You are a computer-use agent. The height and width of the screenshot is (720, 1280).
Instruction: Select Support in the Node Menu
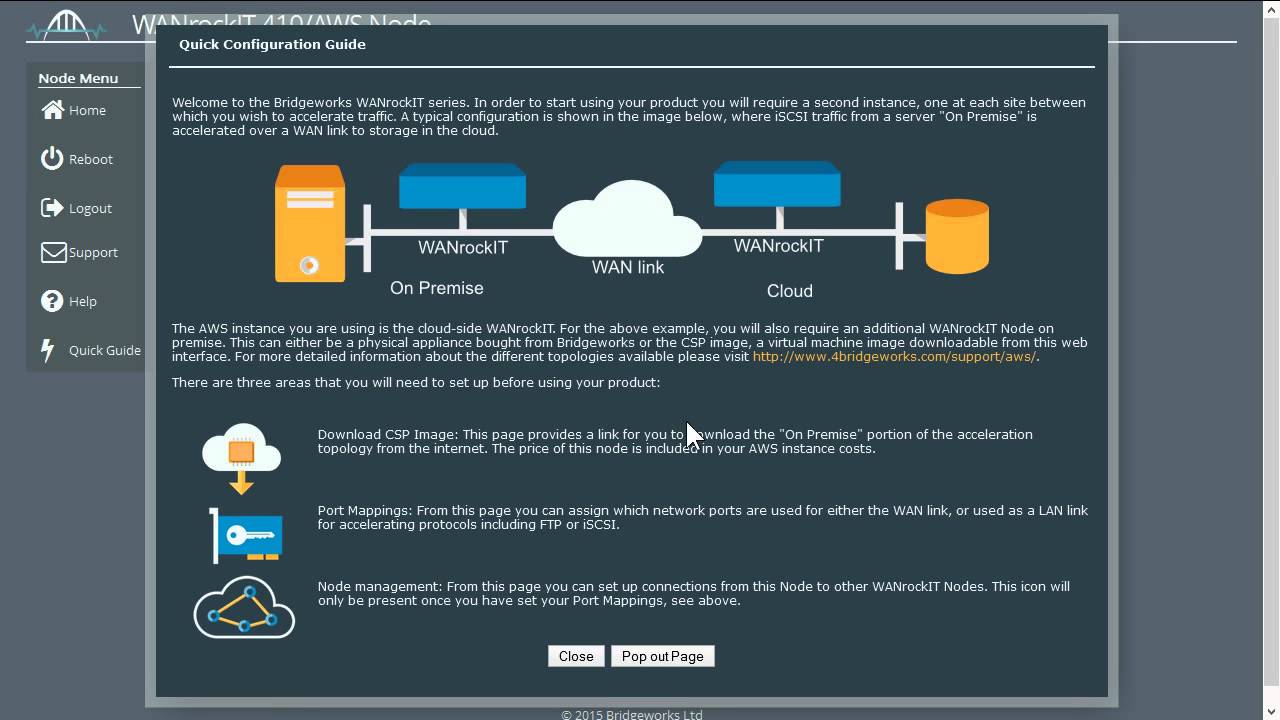93,252
